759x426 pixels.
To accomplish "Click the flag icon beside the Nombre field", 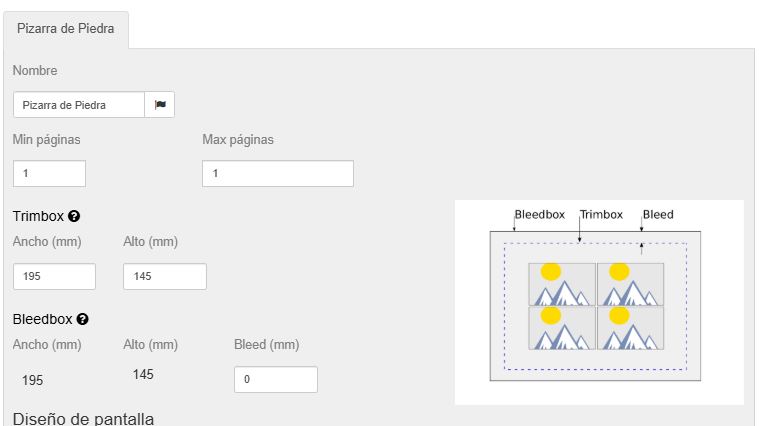I will pyautogui.click(x=160, y=104).
